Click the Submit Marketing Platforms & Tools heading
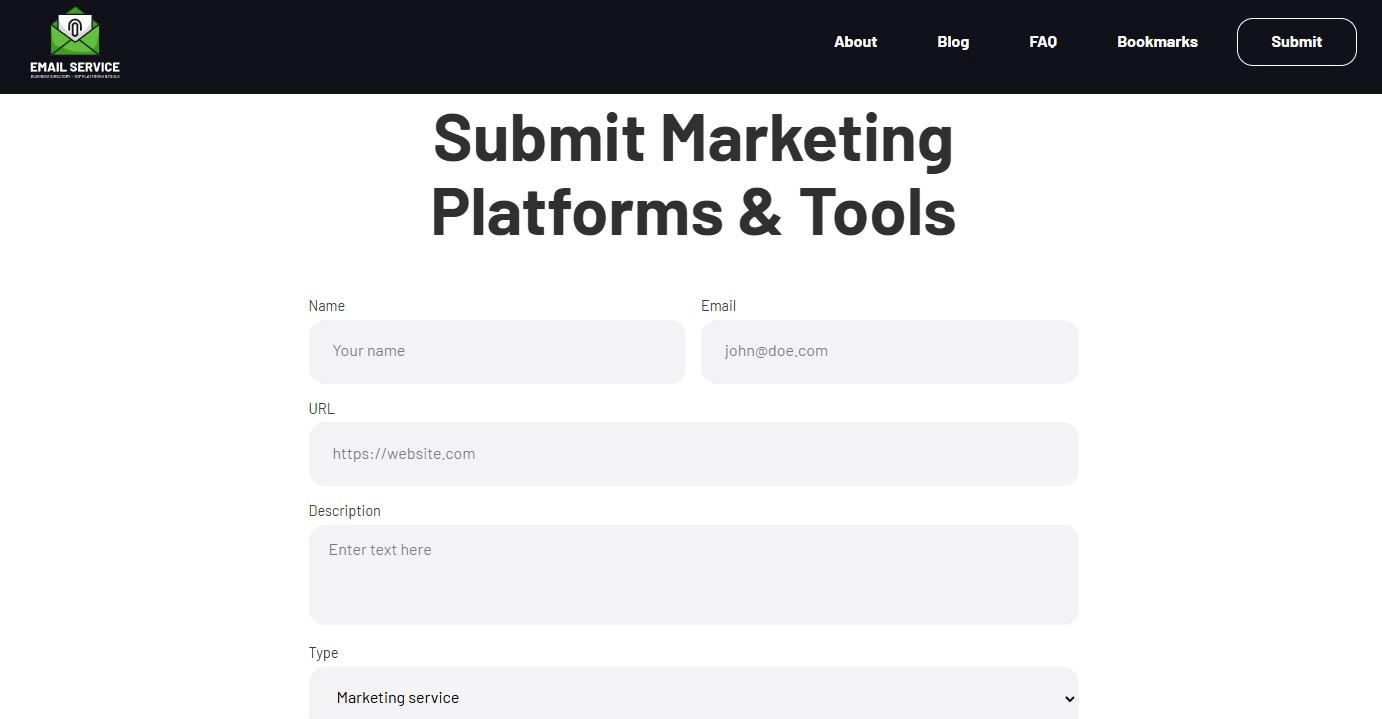 [693, 175]
